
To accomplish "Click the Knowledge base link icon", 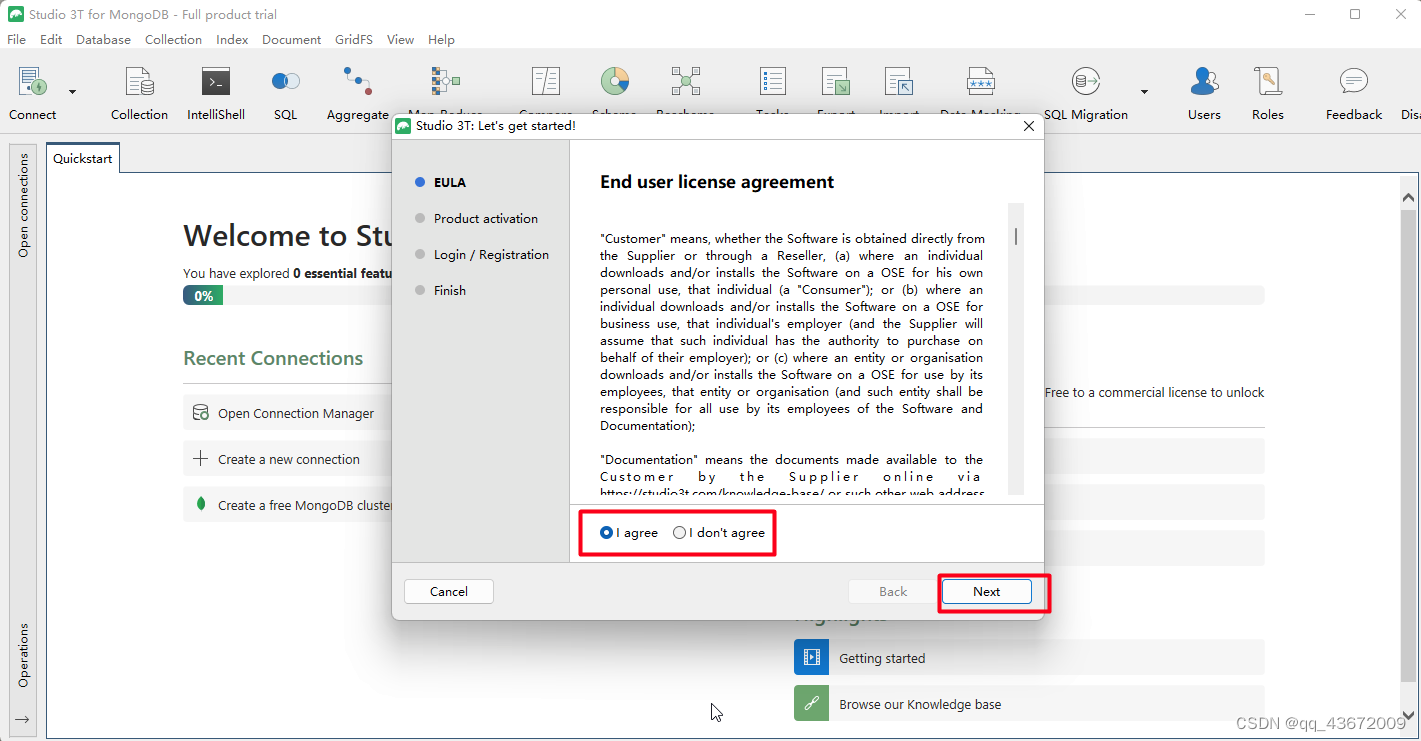I will click(812, 704).
